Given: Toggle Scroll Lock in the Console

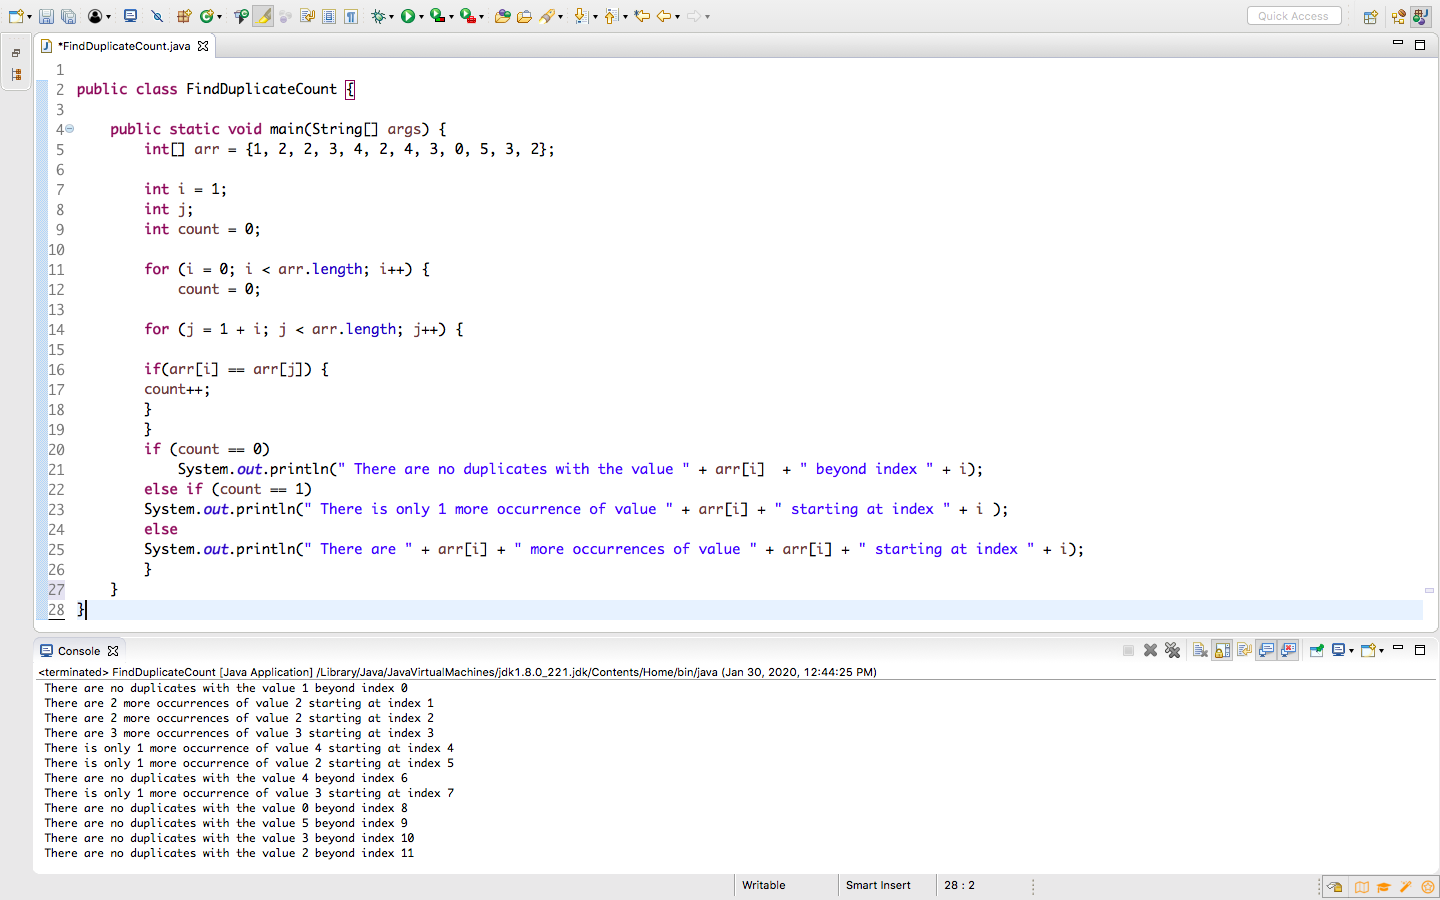Looking at the screenshot, I should pyautogui.click(x=1222, y=649).
